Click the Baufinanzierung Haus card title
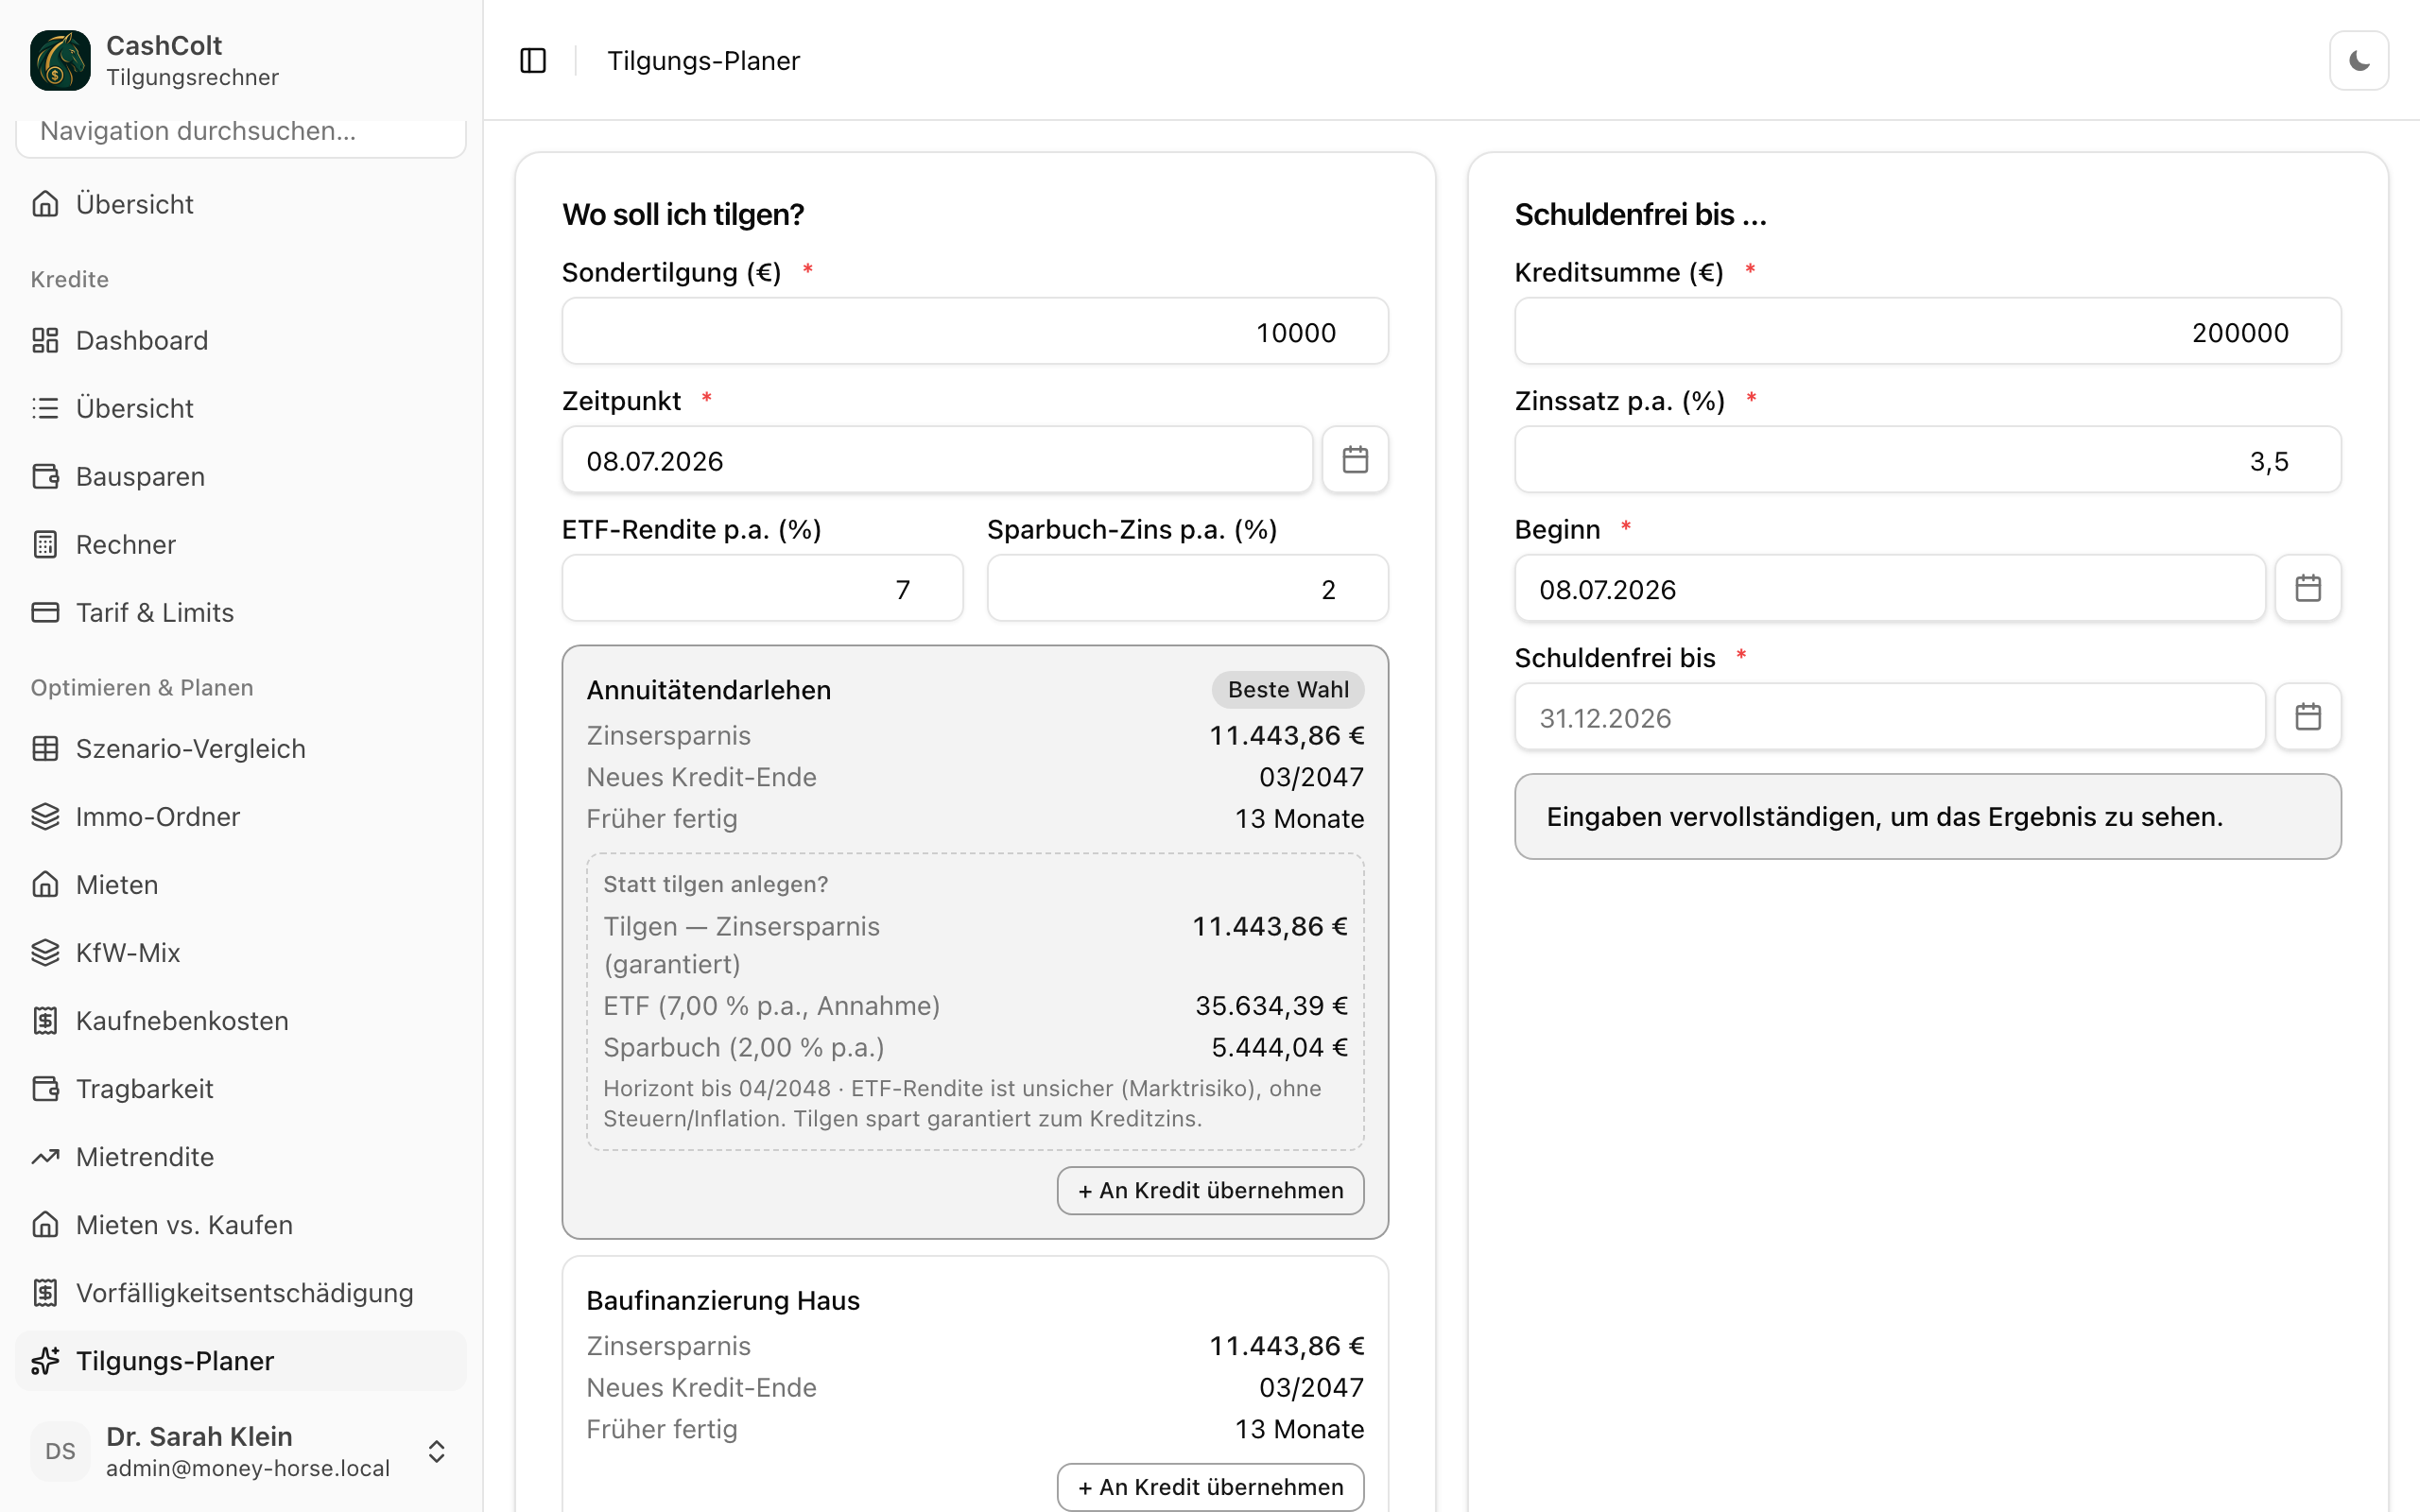This screenshot has width=2420, height=1512. pyautogui.click(x=722, y=1300)
